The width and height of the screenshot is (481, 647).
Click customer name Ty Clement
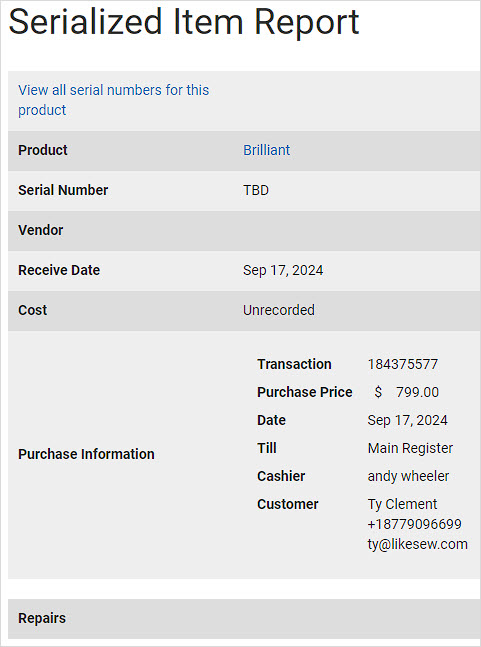pos(402,504)
